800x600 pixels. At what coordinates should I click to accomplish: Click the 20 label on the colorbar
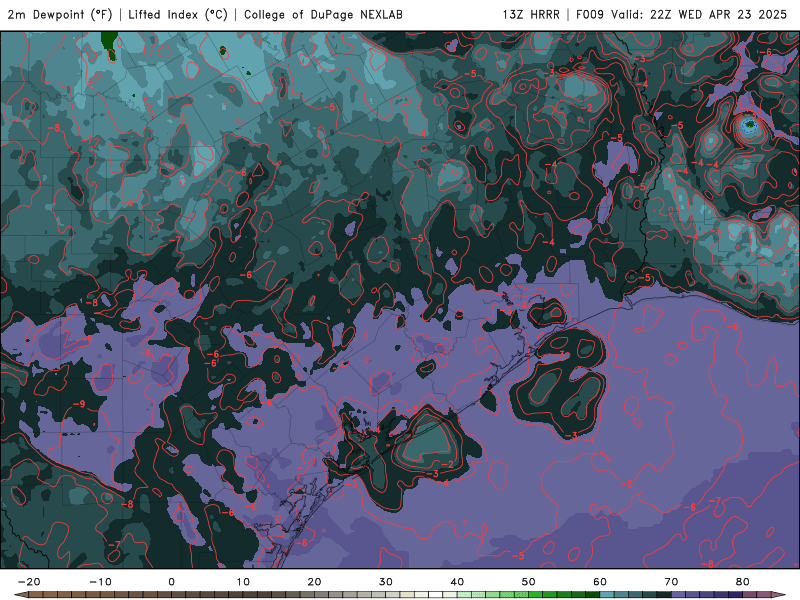(x=314, y=582)
